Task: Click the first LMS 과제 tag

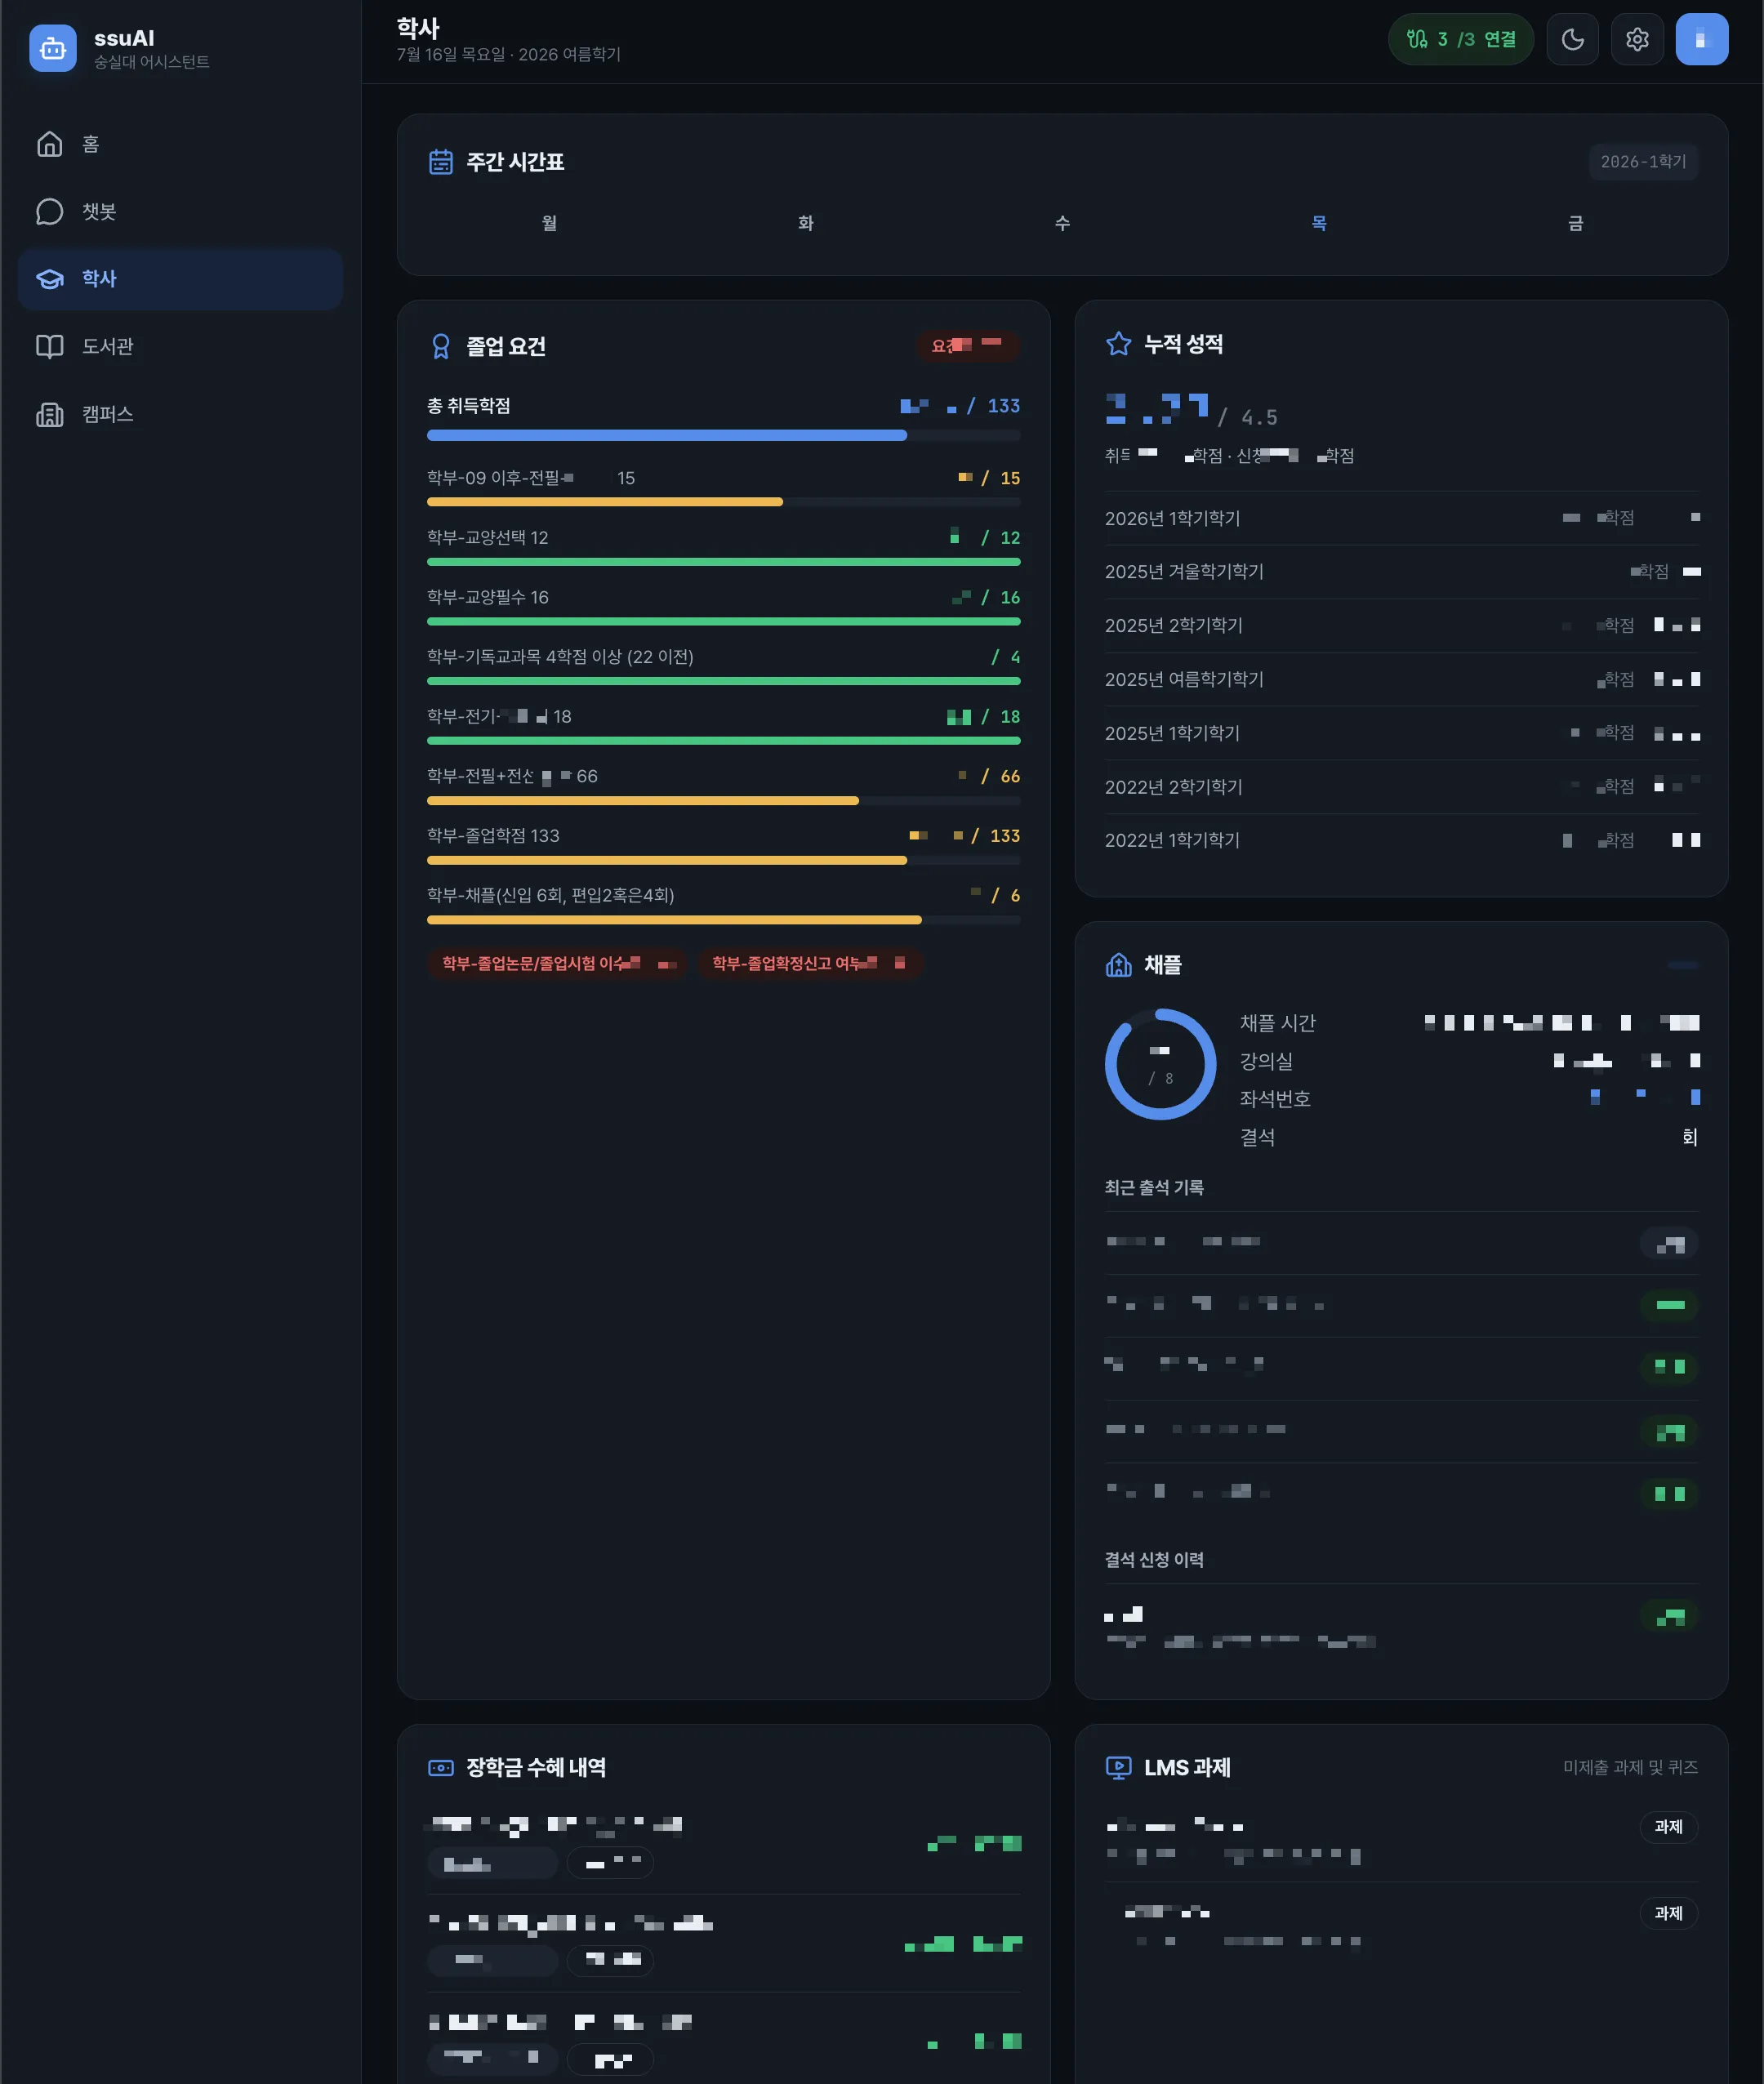Action: pyautogui.click(x=1668, y=1826)
